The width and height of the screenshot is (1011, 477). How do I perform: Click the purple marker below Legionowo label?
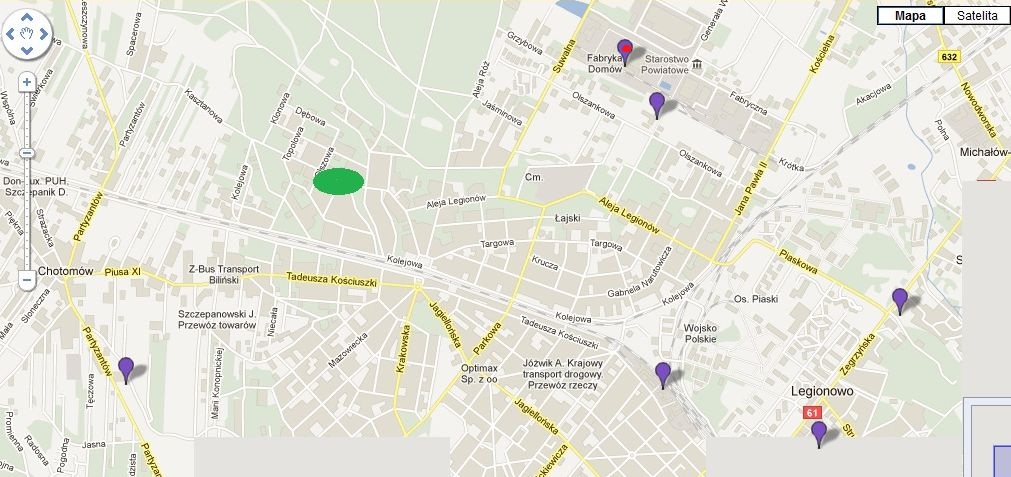(819, 431)
